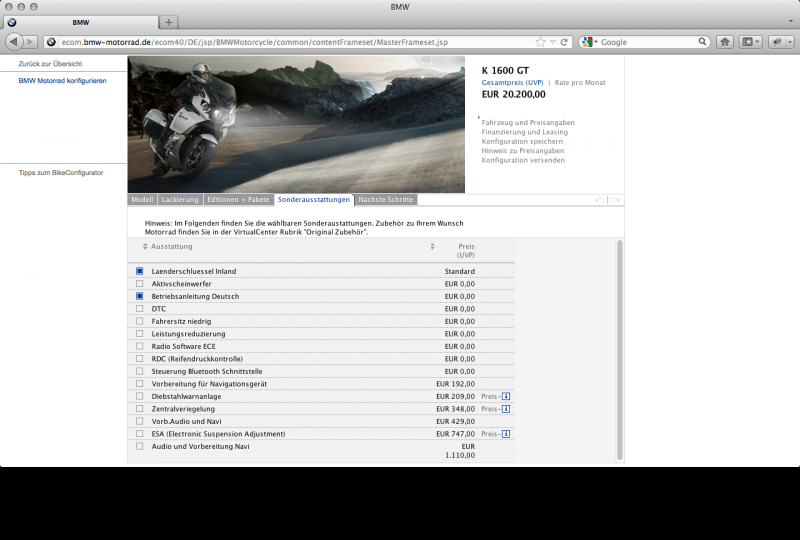Go back using the browser back arrow
Image resolution: width=800 pixels, height=540 pixels.
point(14,41)
